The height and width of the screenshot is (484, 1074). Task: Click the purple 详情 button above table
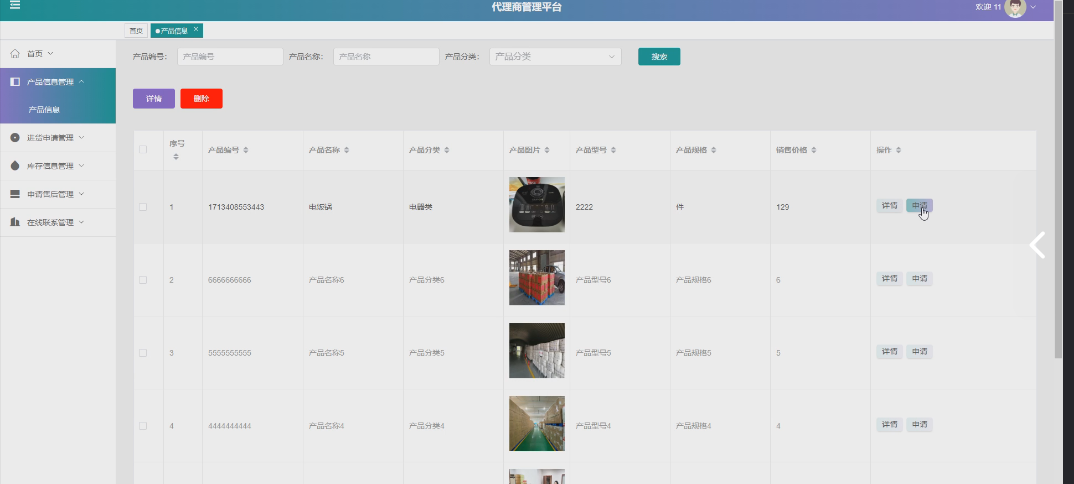point(153,99)
